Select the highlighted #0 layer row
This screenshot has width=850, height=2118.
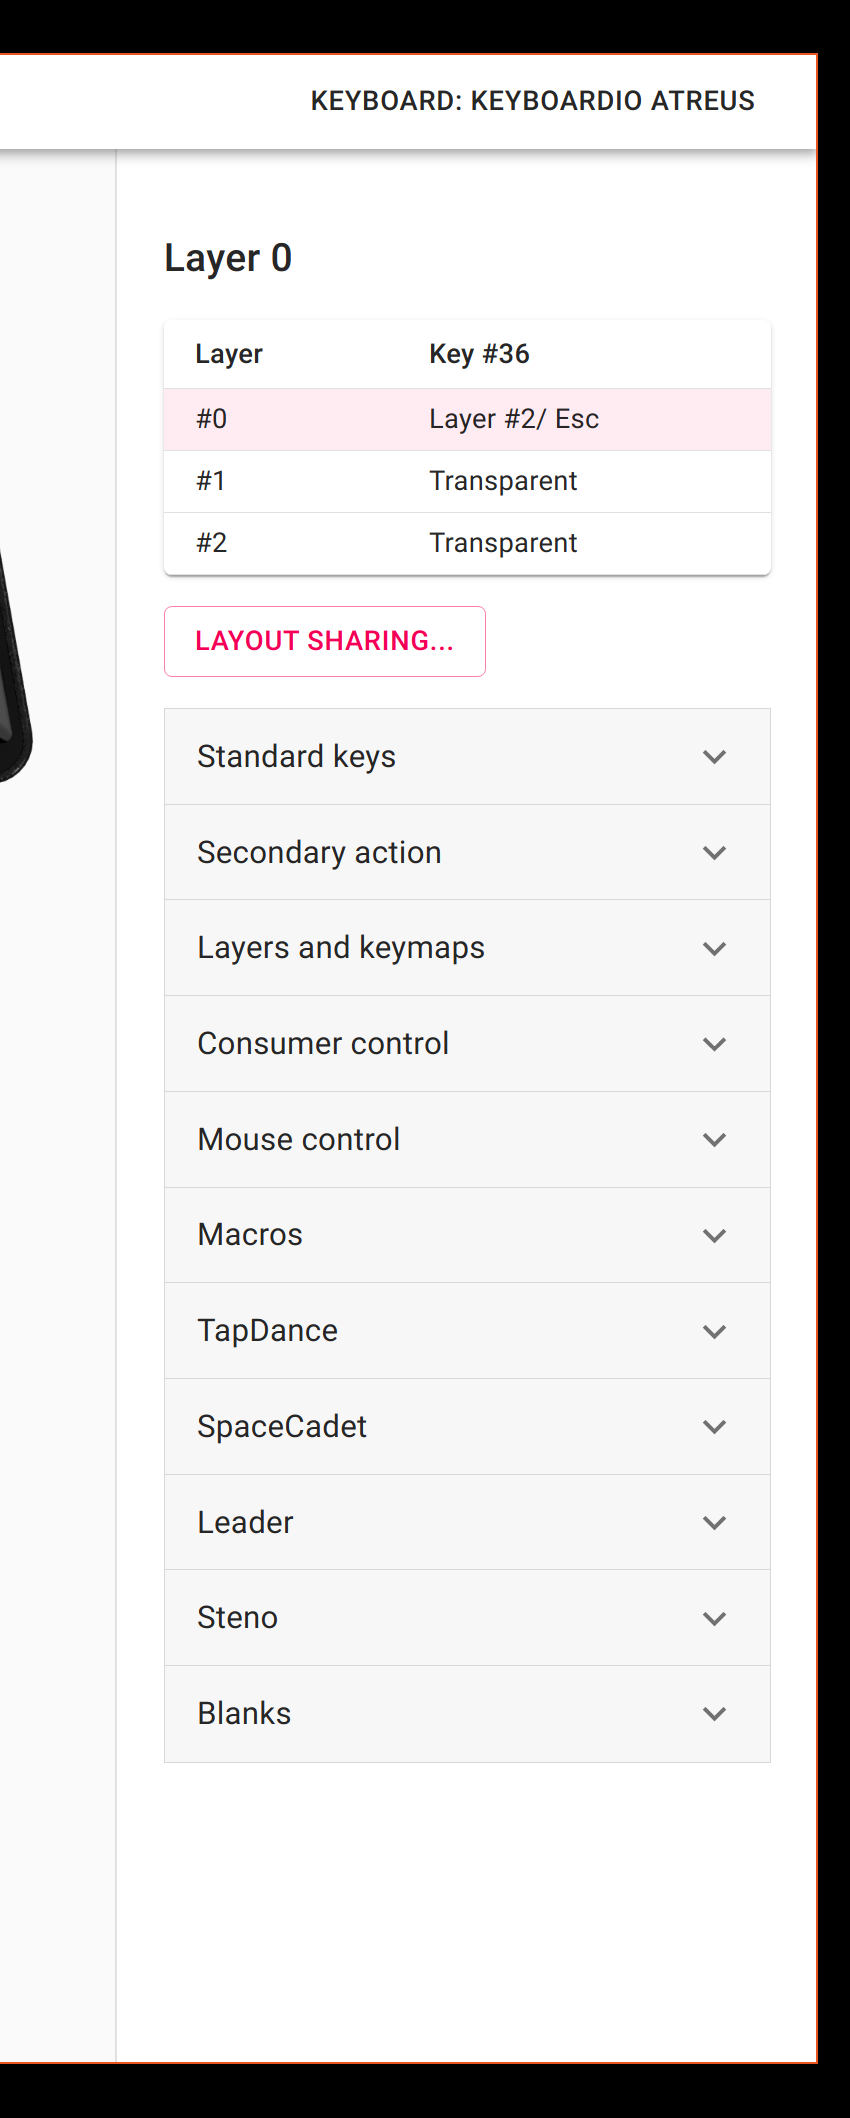467,418
